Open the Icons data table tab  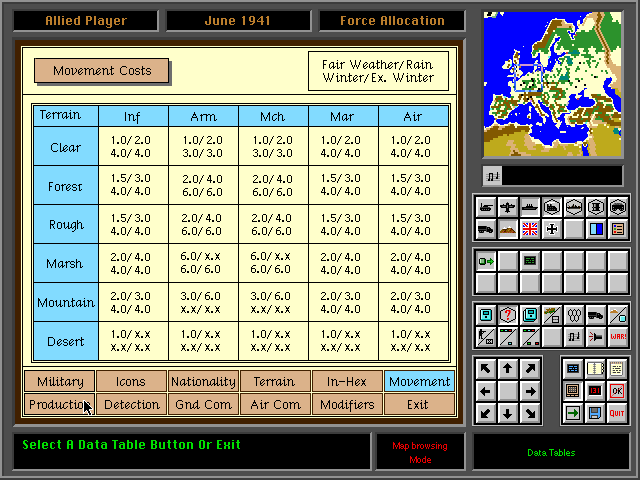(131, 381)
